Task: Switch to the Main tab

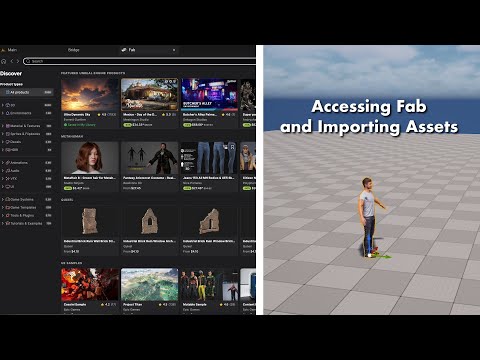Action: [12, 50]
